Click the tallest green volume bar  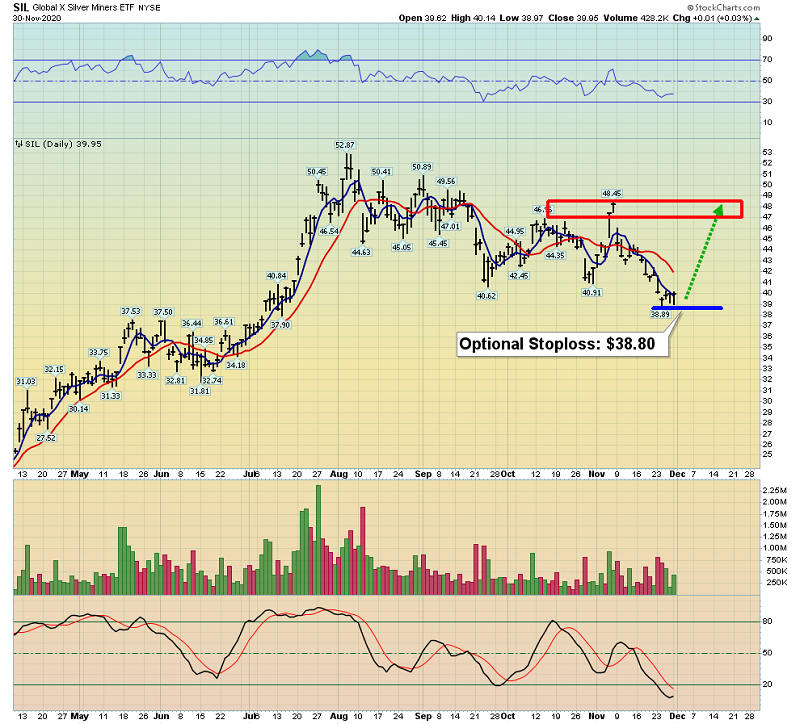tap(318, 540)
